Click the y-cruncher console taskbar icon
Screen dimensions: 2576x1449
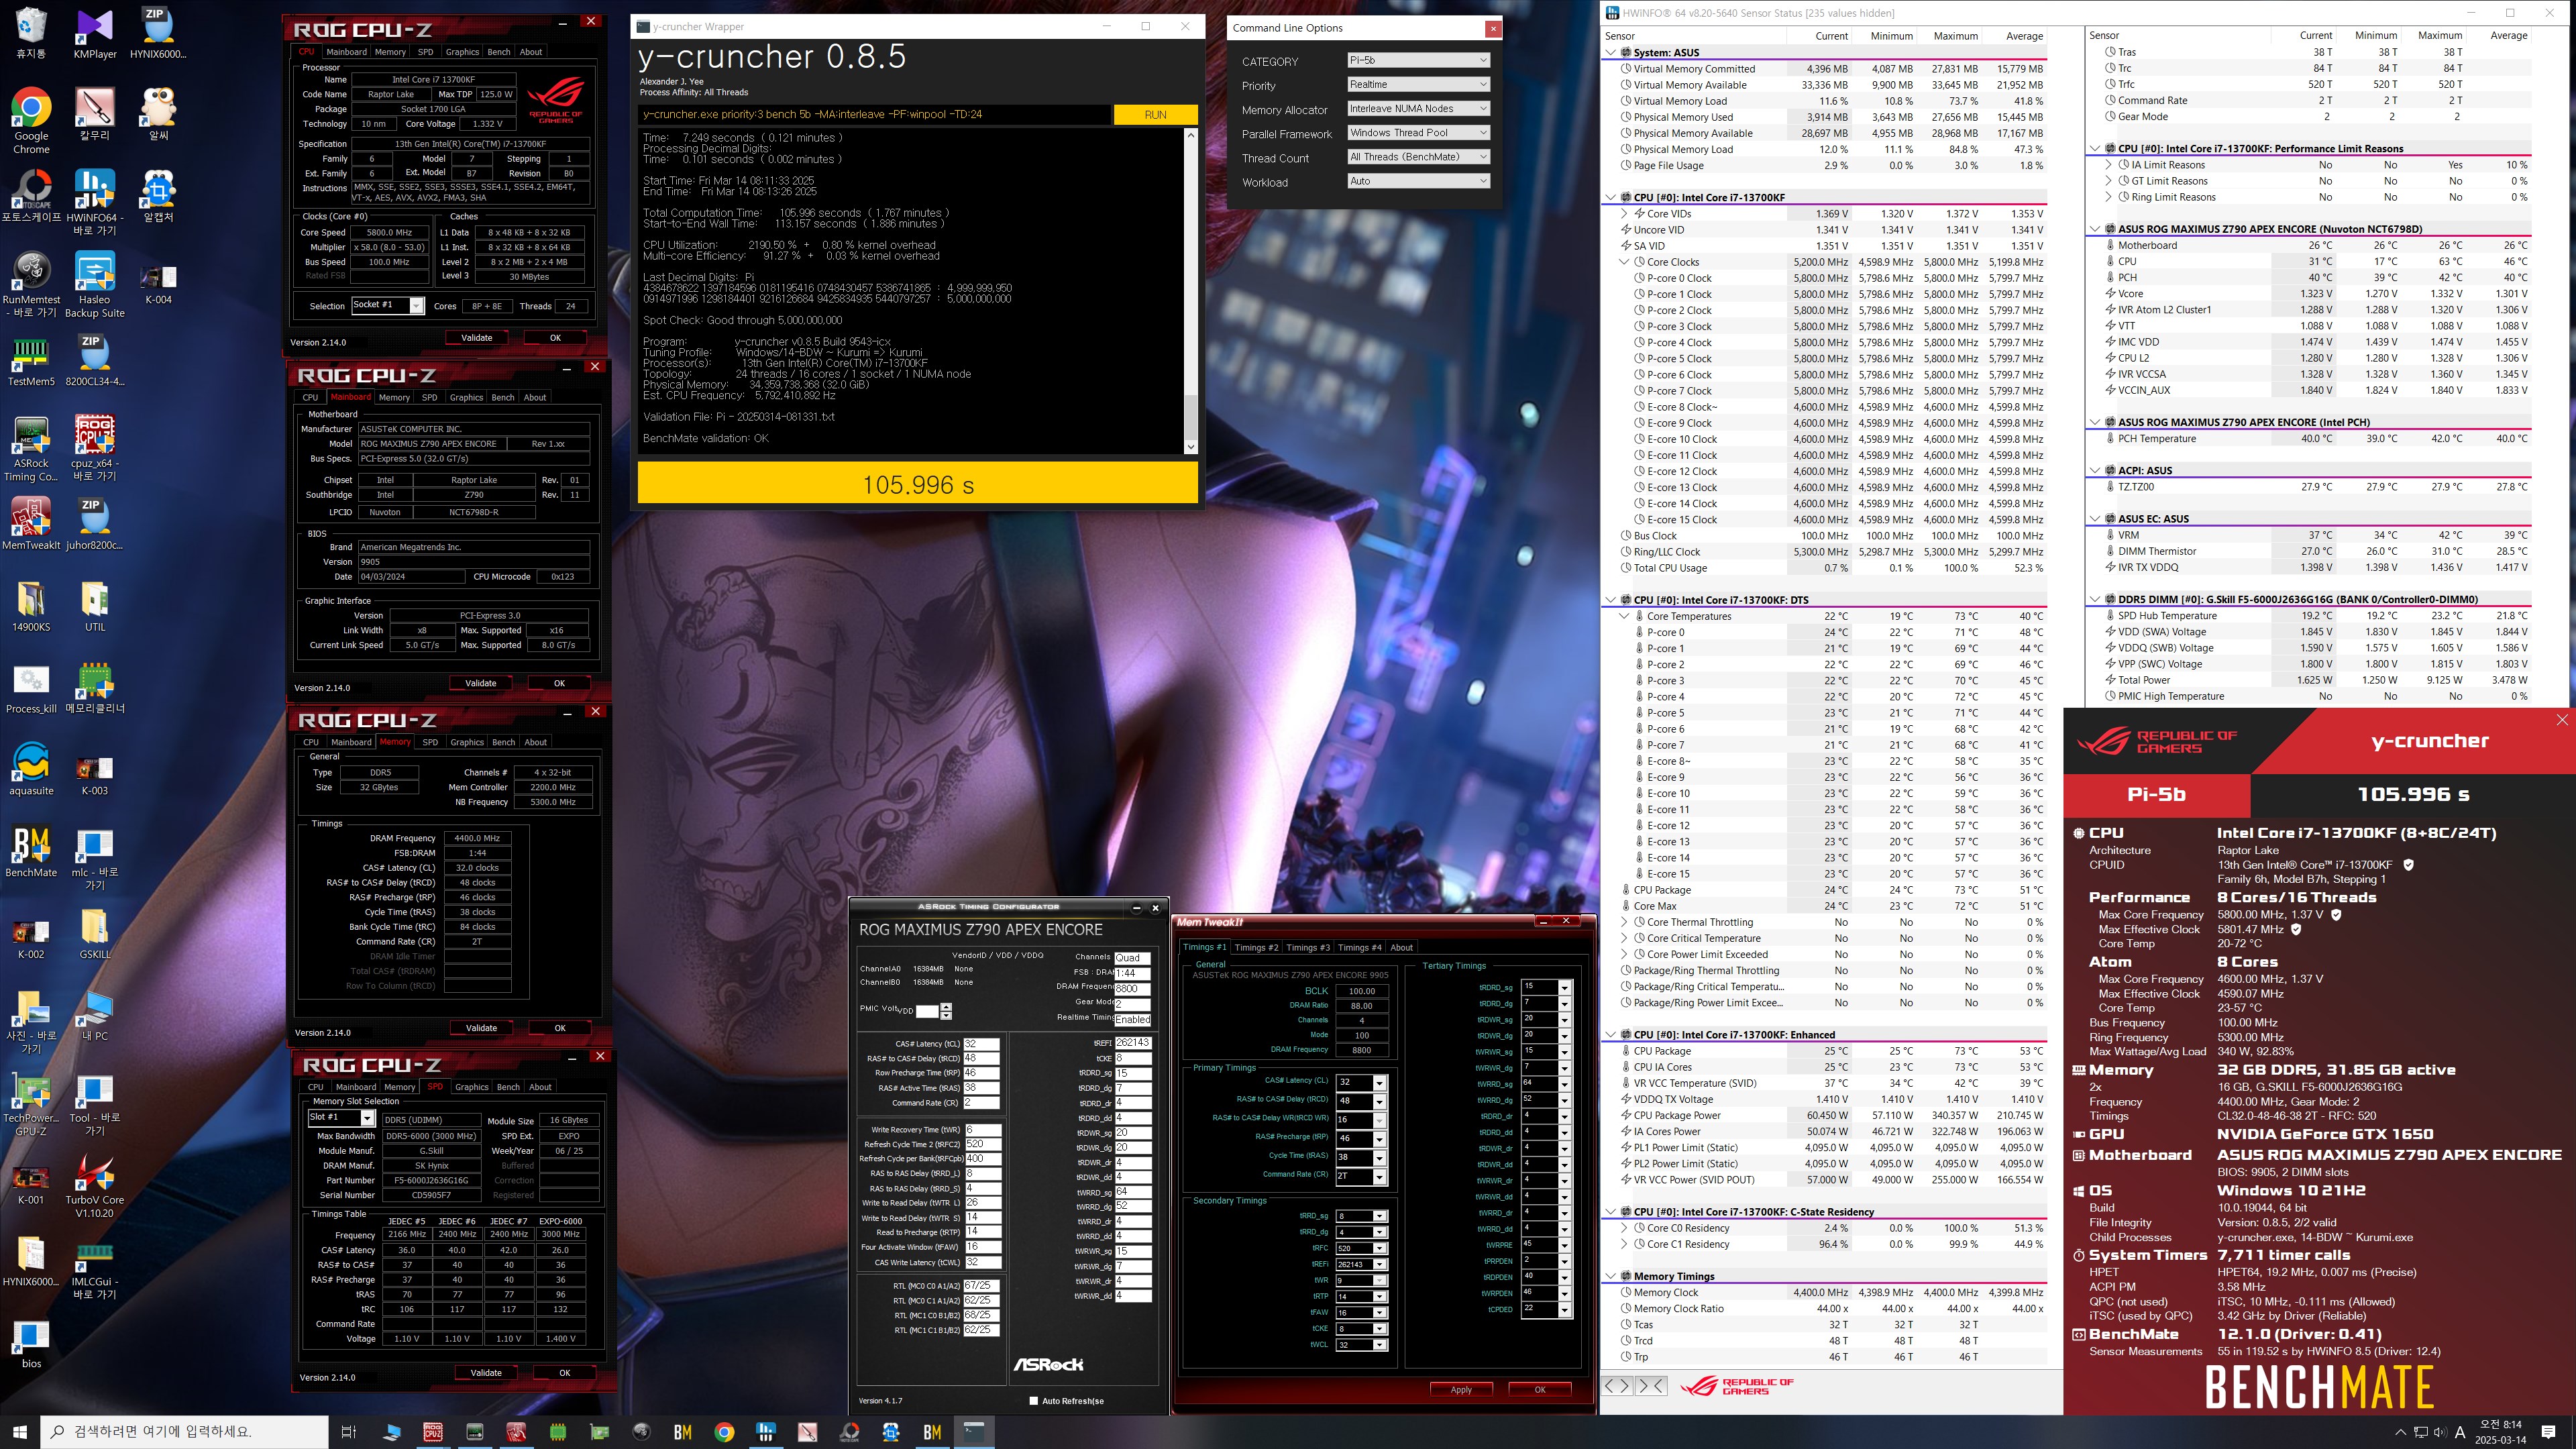[x=973, y=1431]
